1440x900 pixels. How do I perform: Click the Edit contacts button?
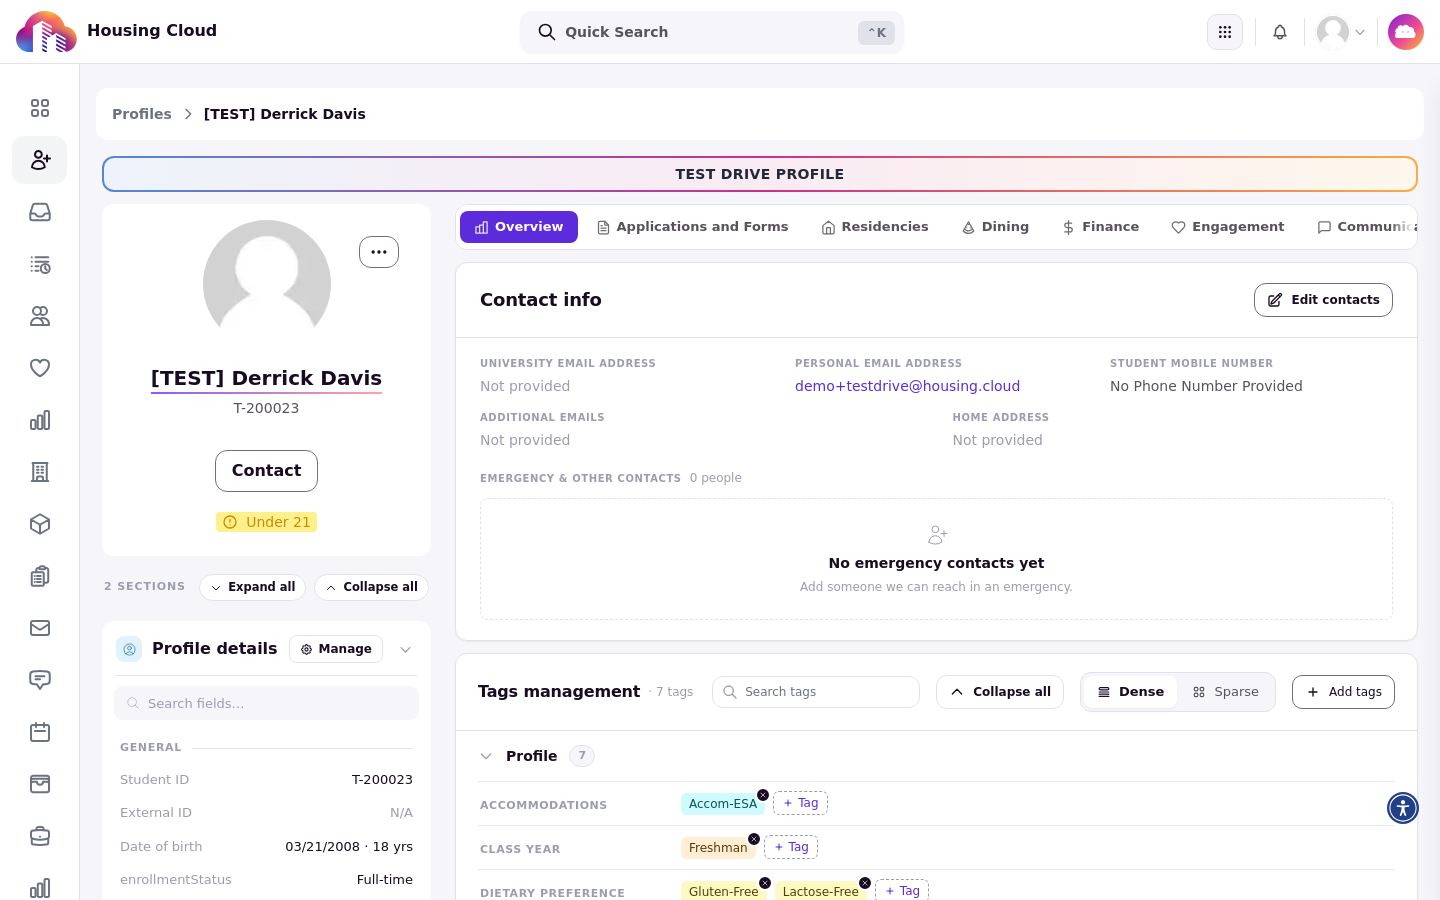pos(1323,300)
